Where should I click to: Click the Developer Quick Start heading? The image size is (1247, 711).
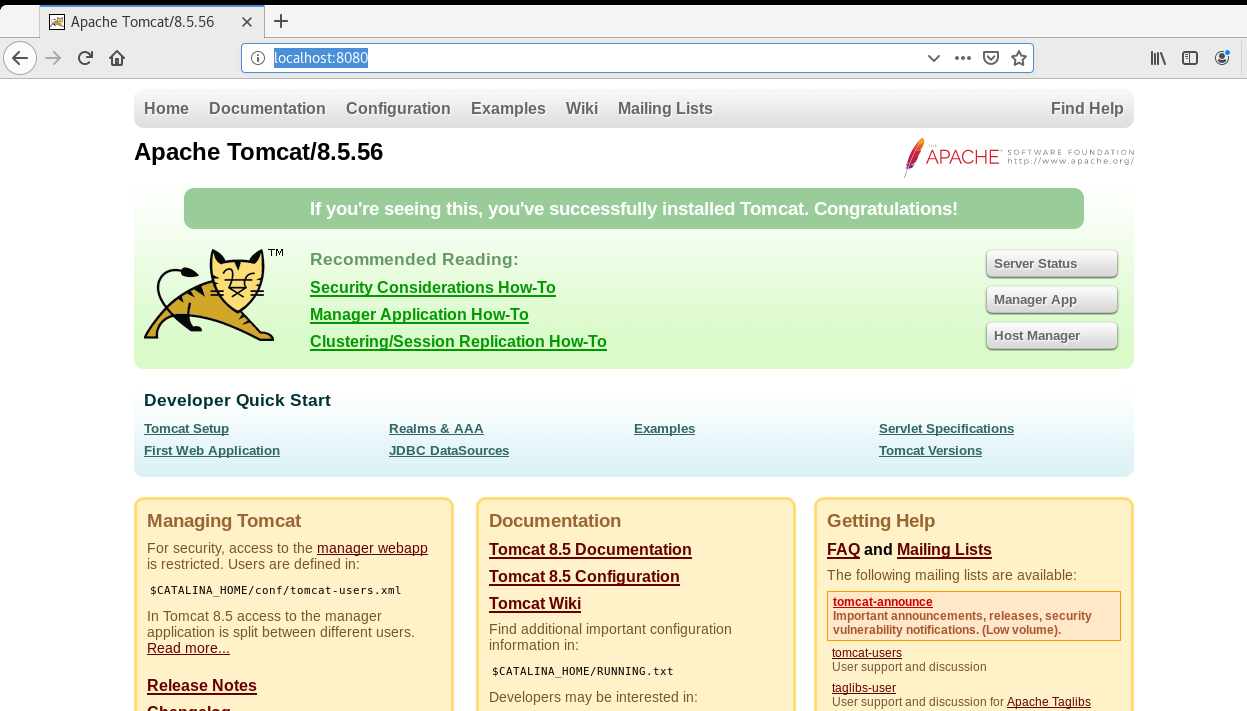point(237,400)
